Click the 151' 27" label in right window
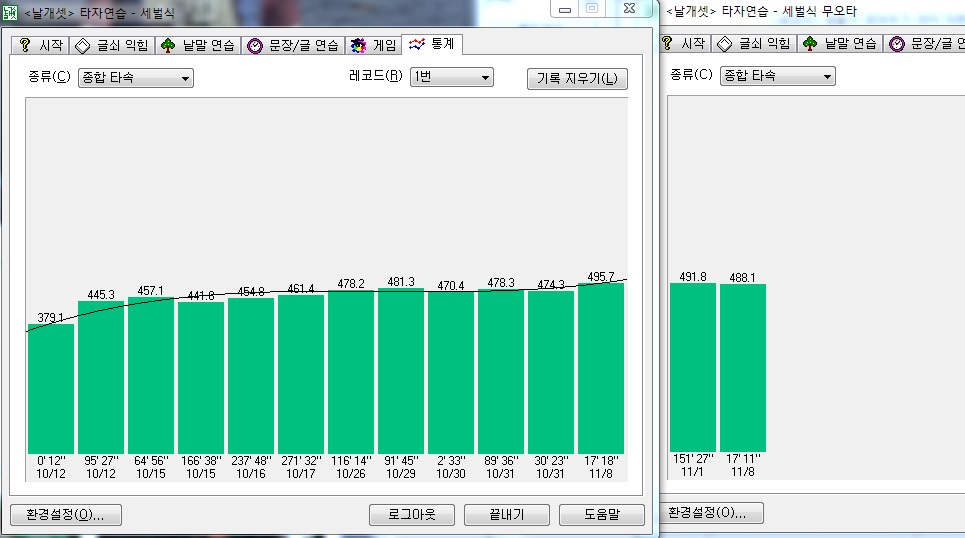This screenshot has width=965, height=538. pos(693,459)
